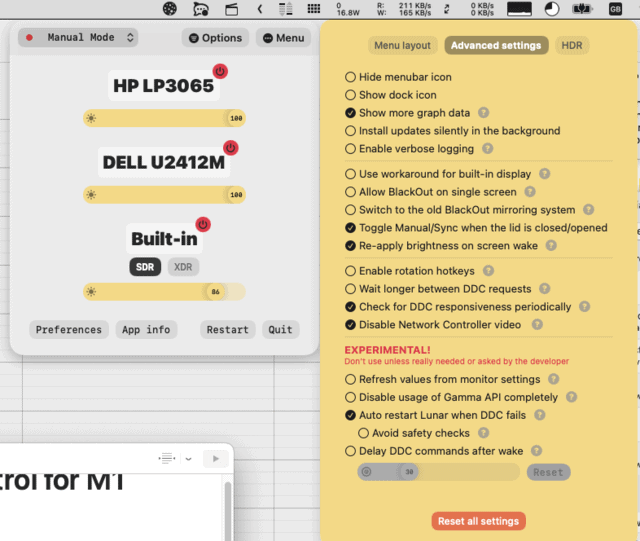The width and height of the screenshot is (640, 541).
Task: Open App info
Action: [146, 329]
